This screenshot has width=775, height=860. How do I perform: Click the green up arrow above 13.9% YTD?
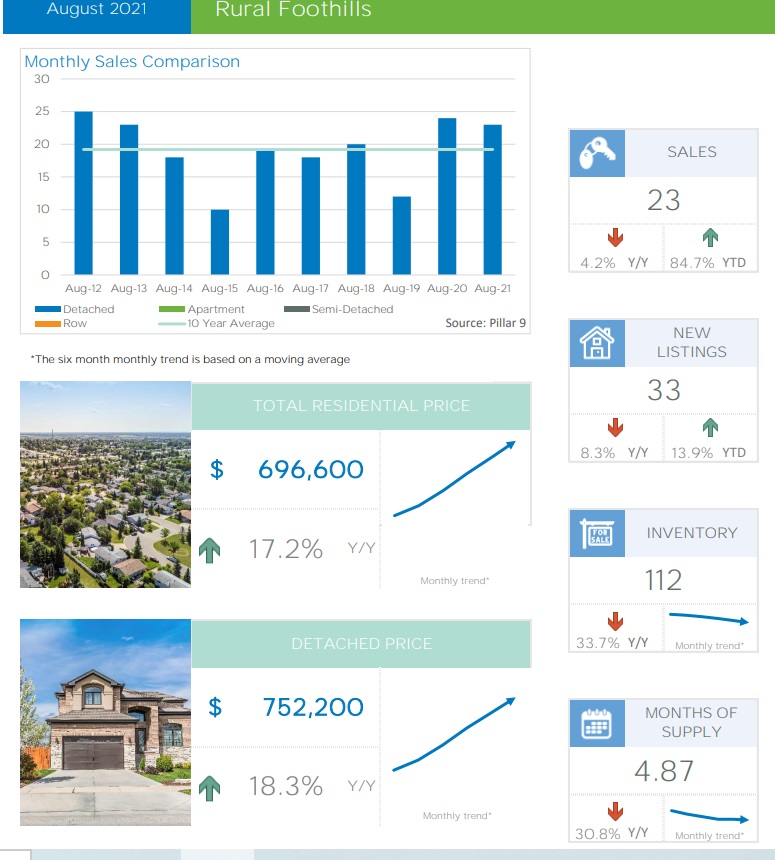coord(710,428)
